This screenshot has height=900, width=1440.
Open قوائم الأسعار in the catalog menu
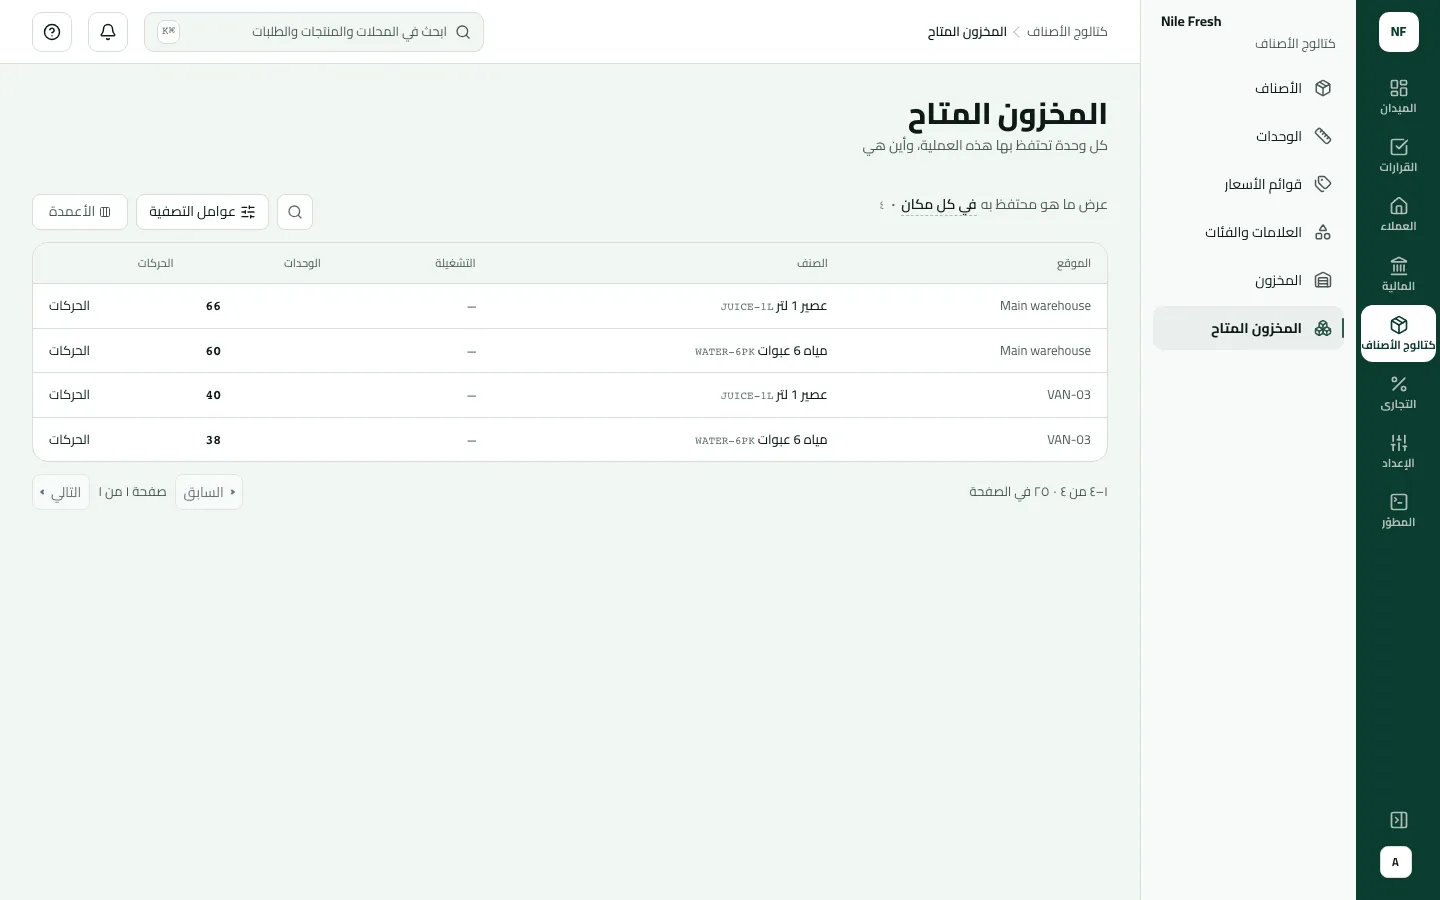(1248, 184)
